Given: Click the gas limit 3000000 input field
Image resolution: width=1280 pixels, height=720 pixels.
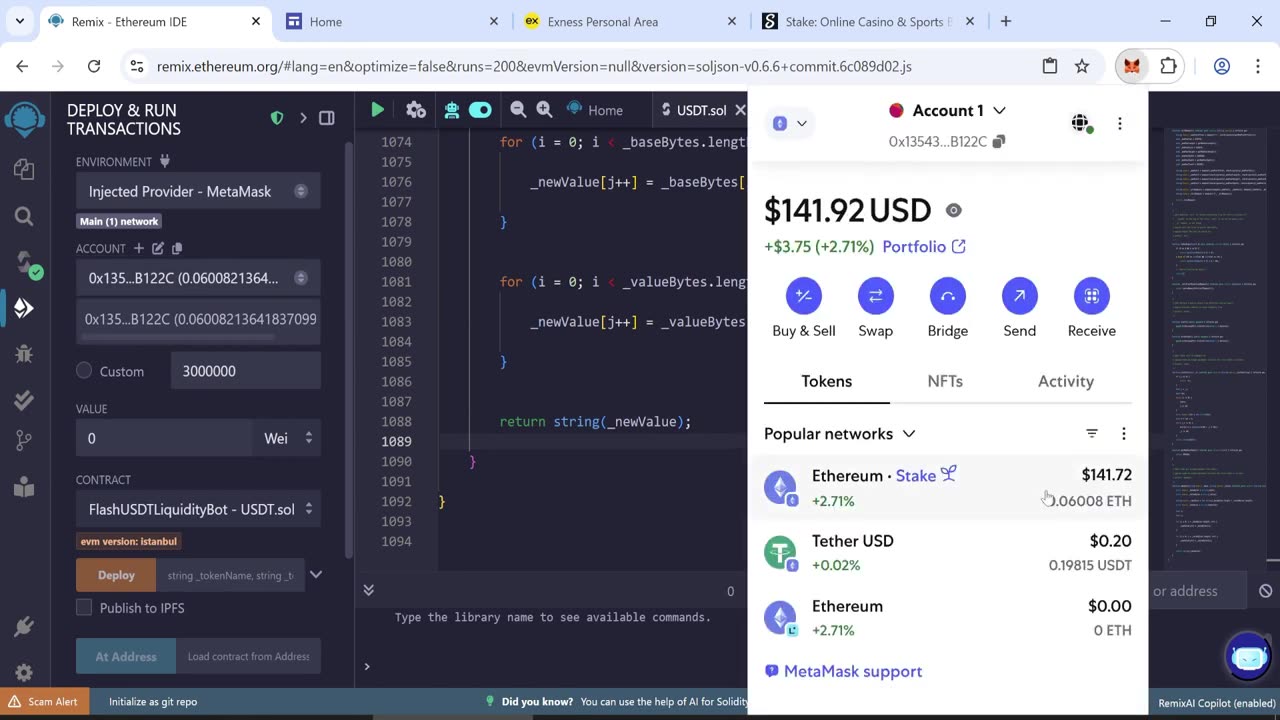Looking at the screenshot, I should coord(246,371).
